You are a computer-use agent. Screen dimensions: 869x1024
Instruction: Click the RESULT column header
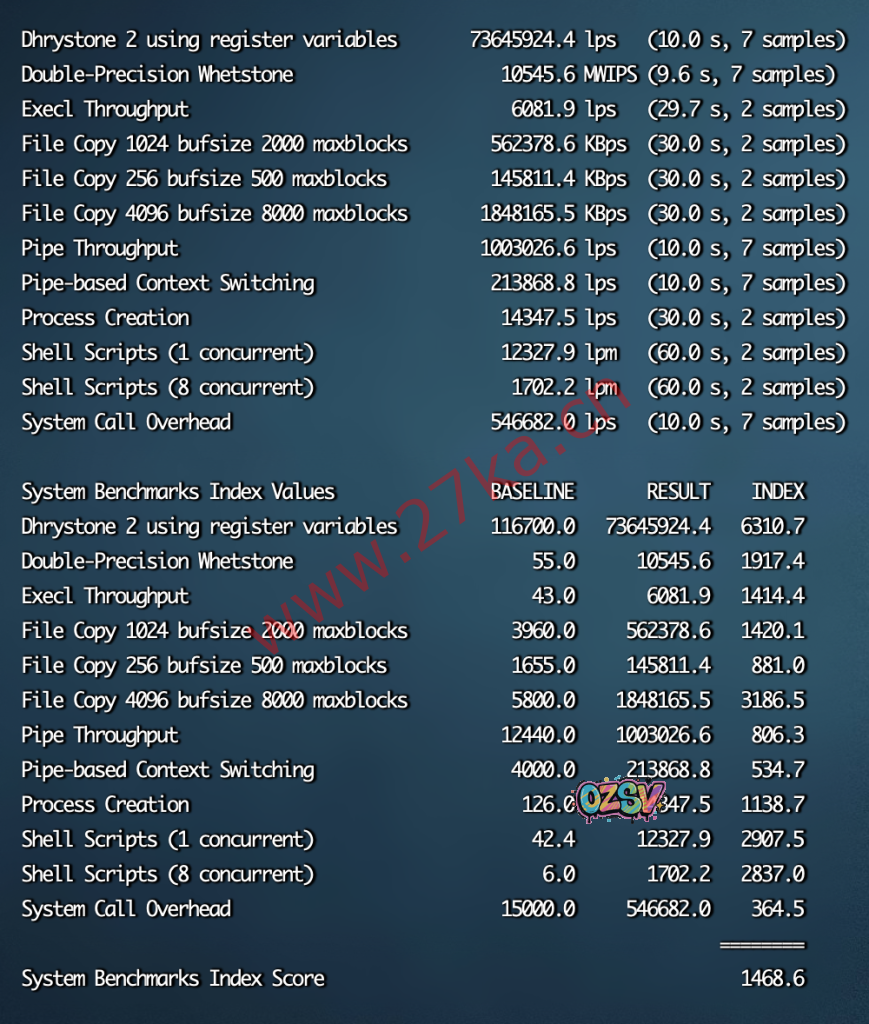click(678, 491)
